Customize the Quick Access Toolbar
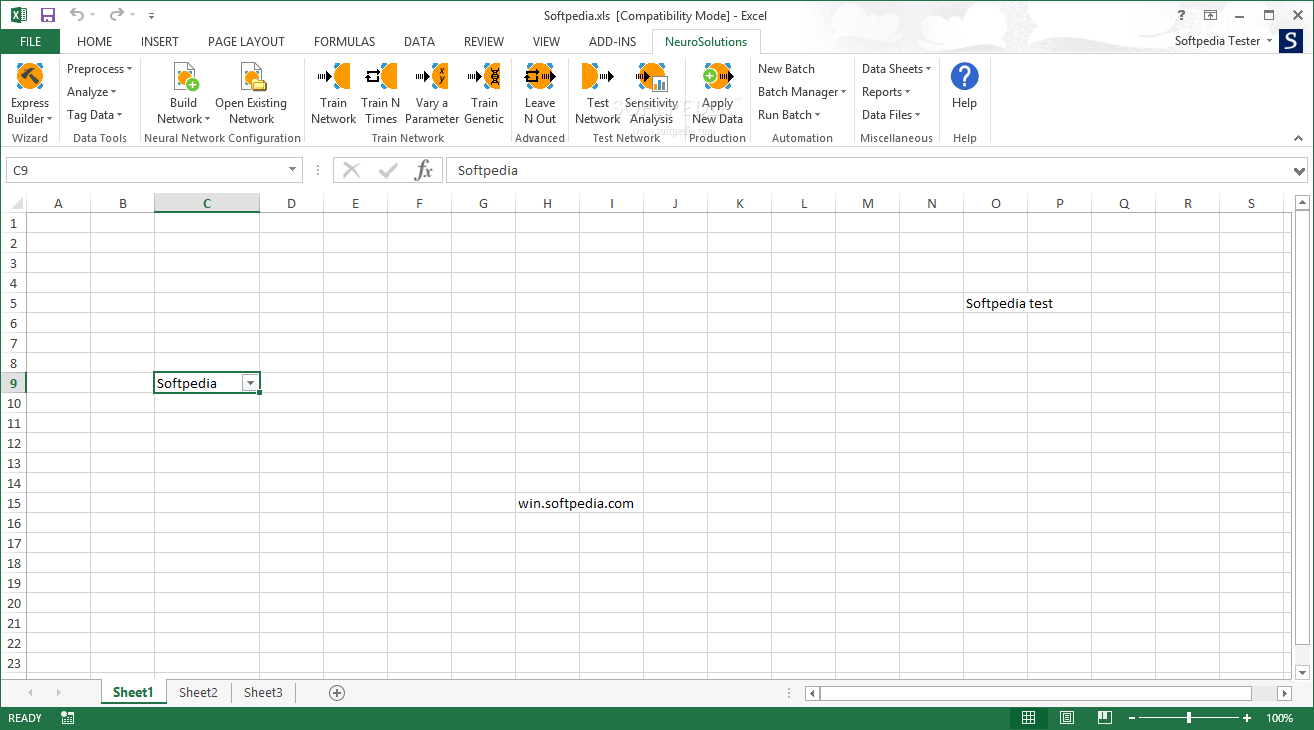Viewport: 1314px width, 730px height. coord(151,16)
